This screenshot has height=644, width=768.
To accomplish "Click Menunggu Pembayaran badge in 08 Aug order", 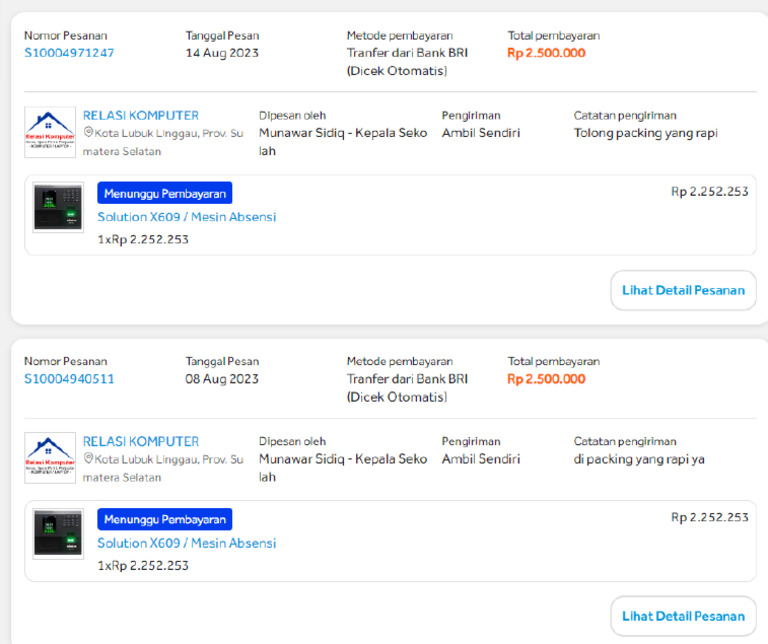I will coord(165,519).
